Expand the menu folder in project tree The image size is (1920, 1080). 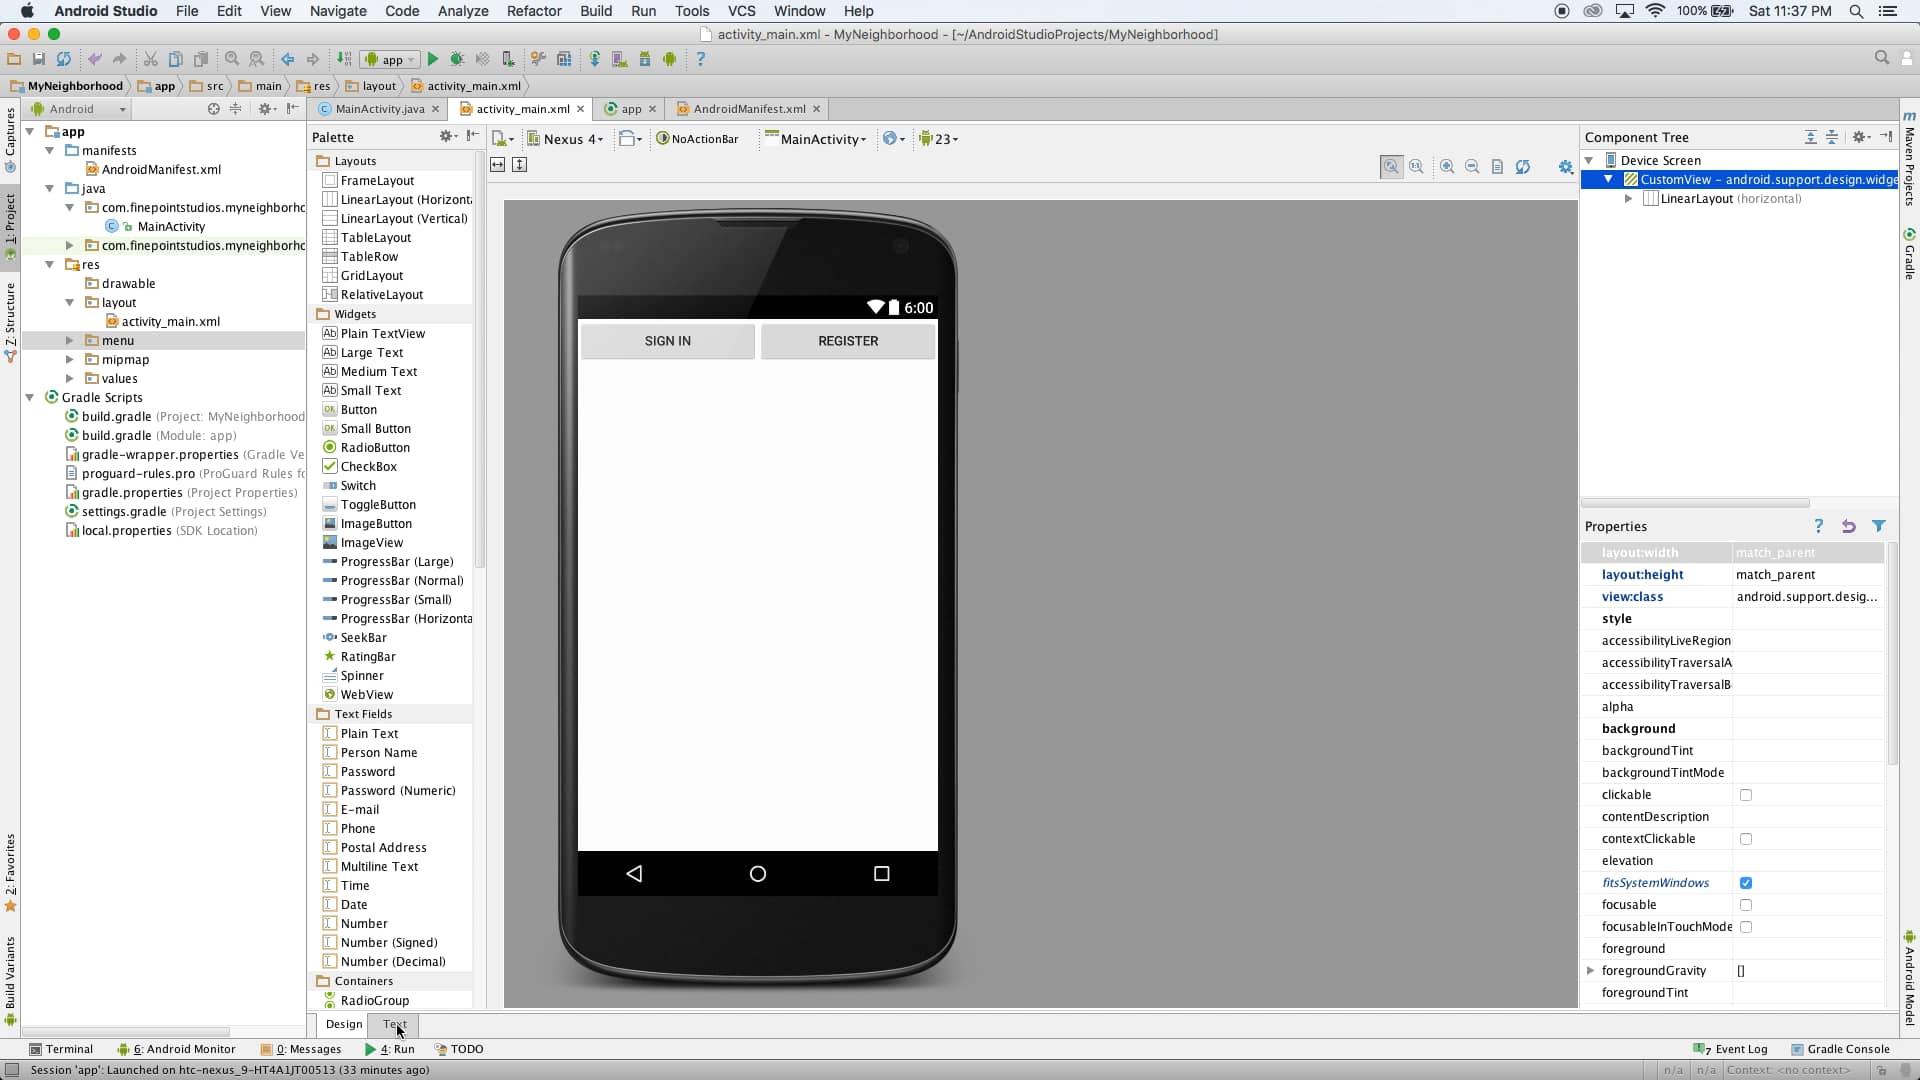click(69, 341)
